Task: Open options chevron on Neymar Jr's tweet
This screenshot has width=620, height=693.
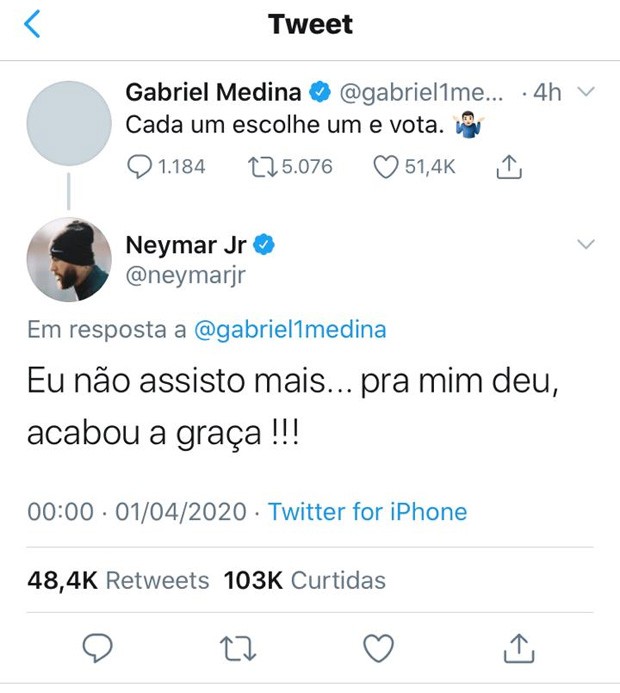Action: 587,243
